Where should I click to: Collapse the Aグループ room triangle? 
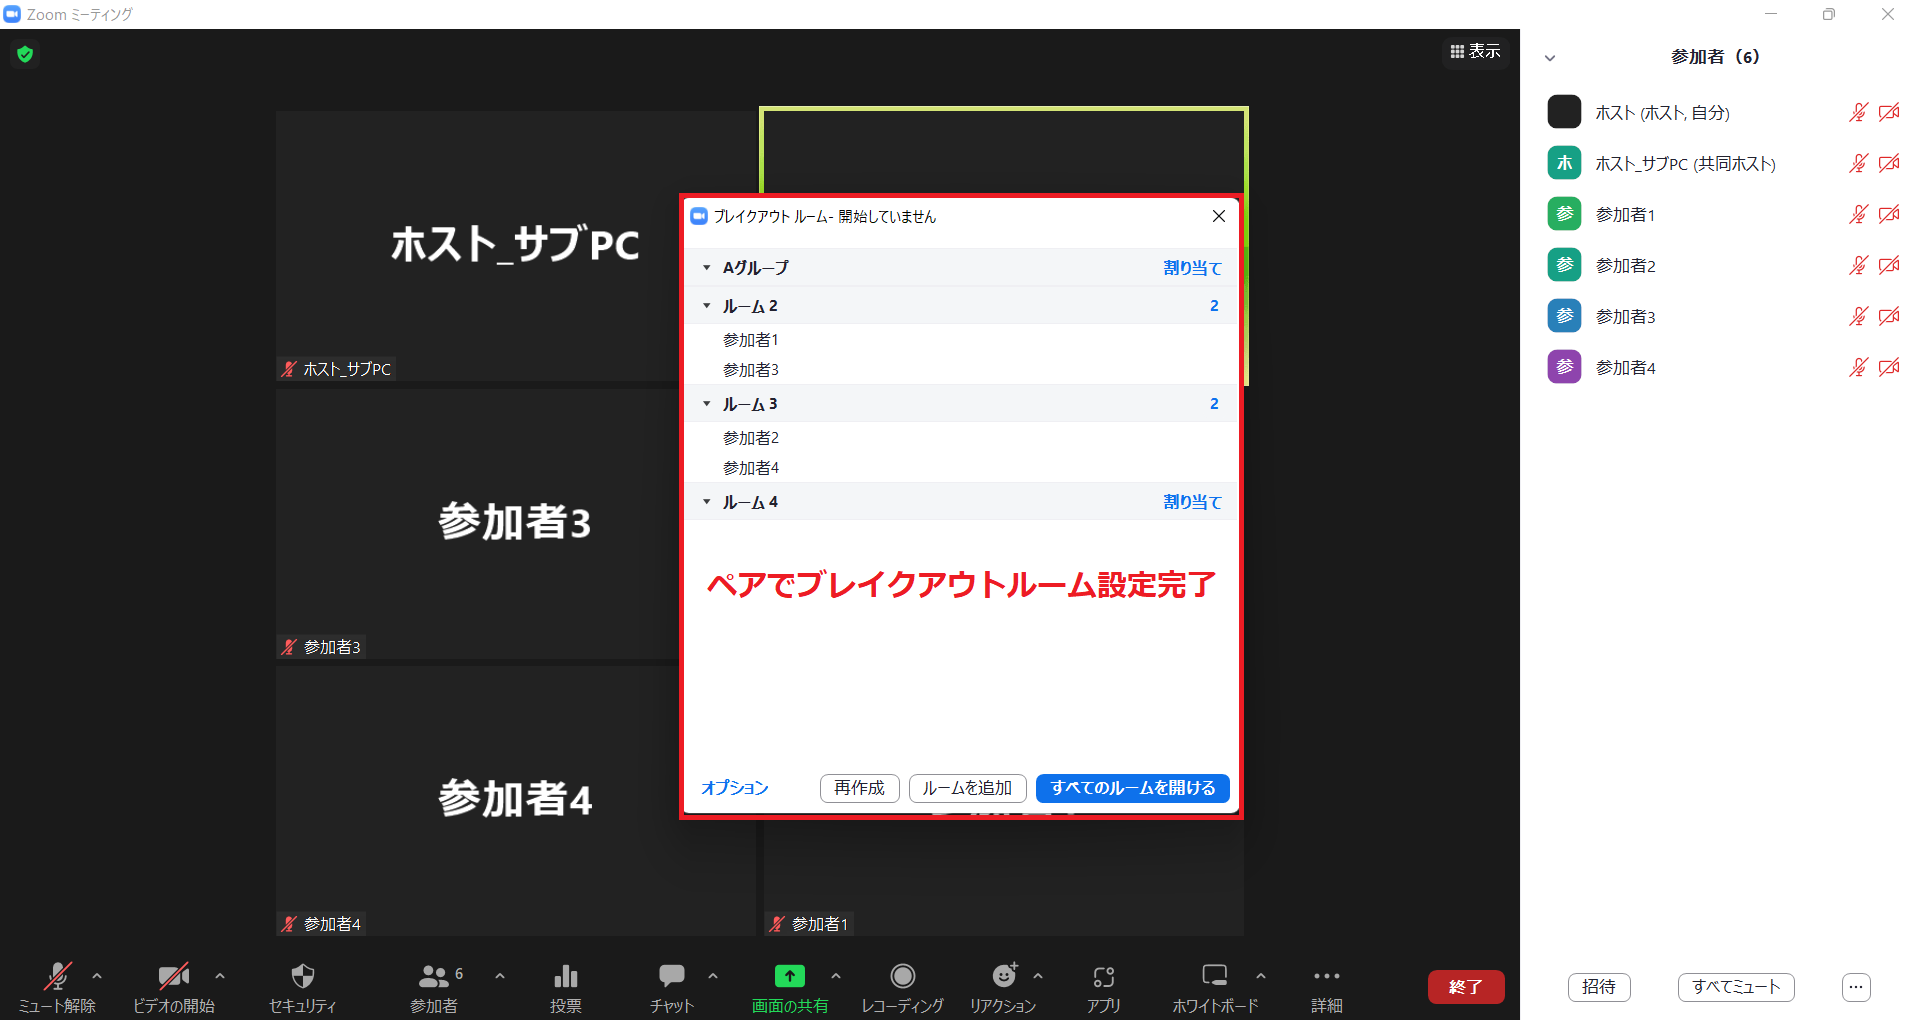coord(707,268)
